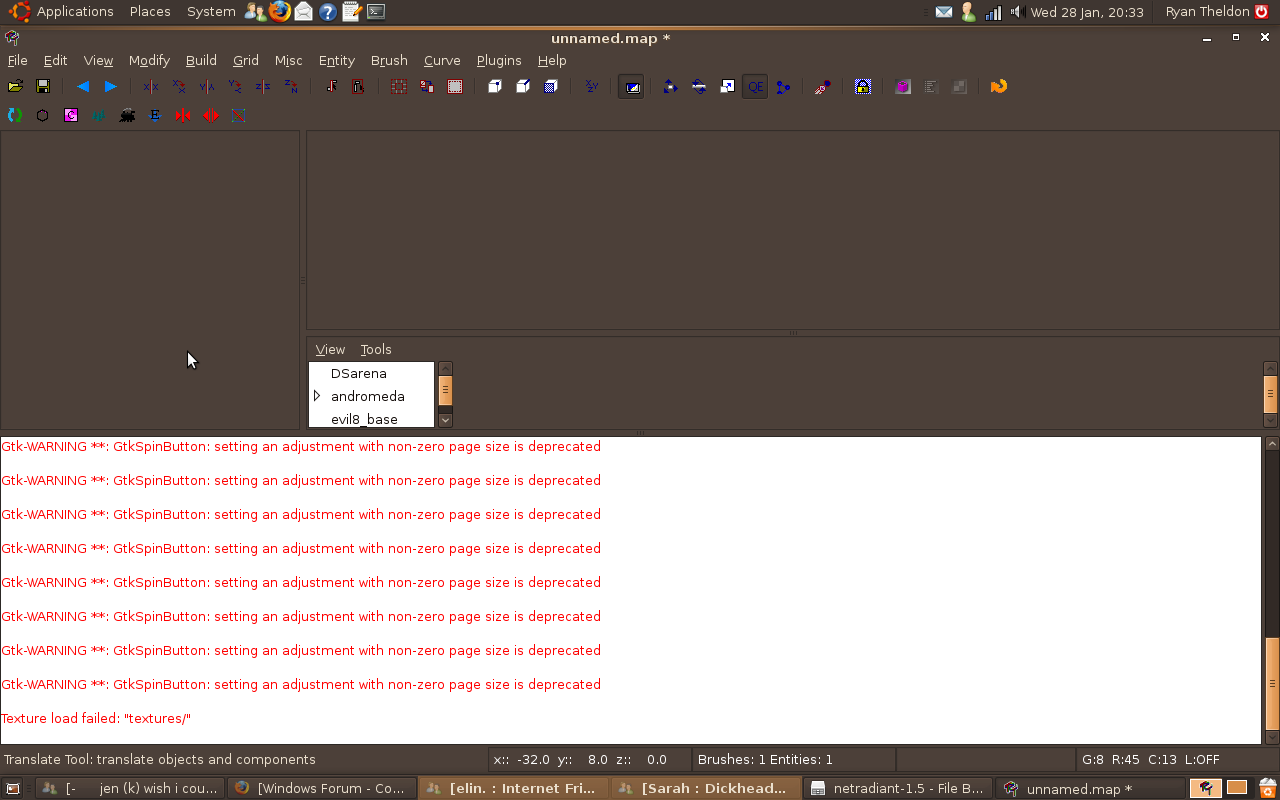Select the Scale tool
This screenshot has width=1280, height=800.
click(727, 87)
